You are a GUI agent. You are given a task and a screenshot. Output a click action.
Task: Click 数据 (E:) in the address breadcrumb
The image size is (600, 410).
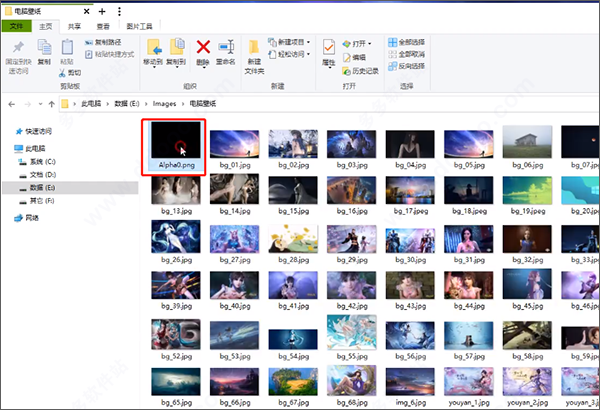(127, 104)
